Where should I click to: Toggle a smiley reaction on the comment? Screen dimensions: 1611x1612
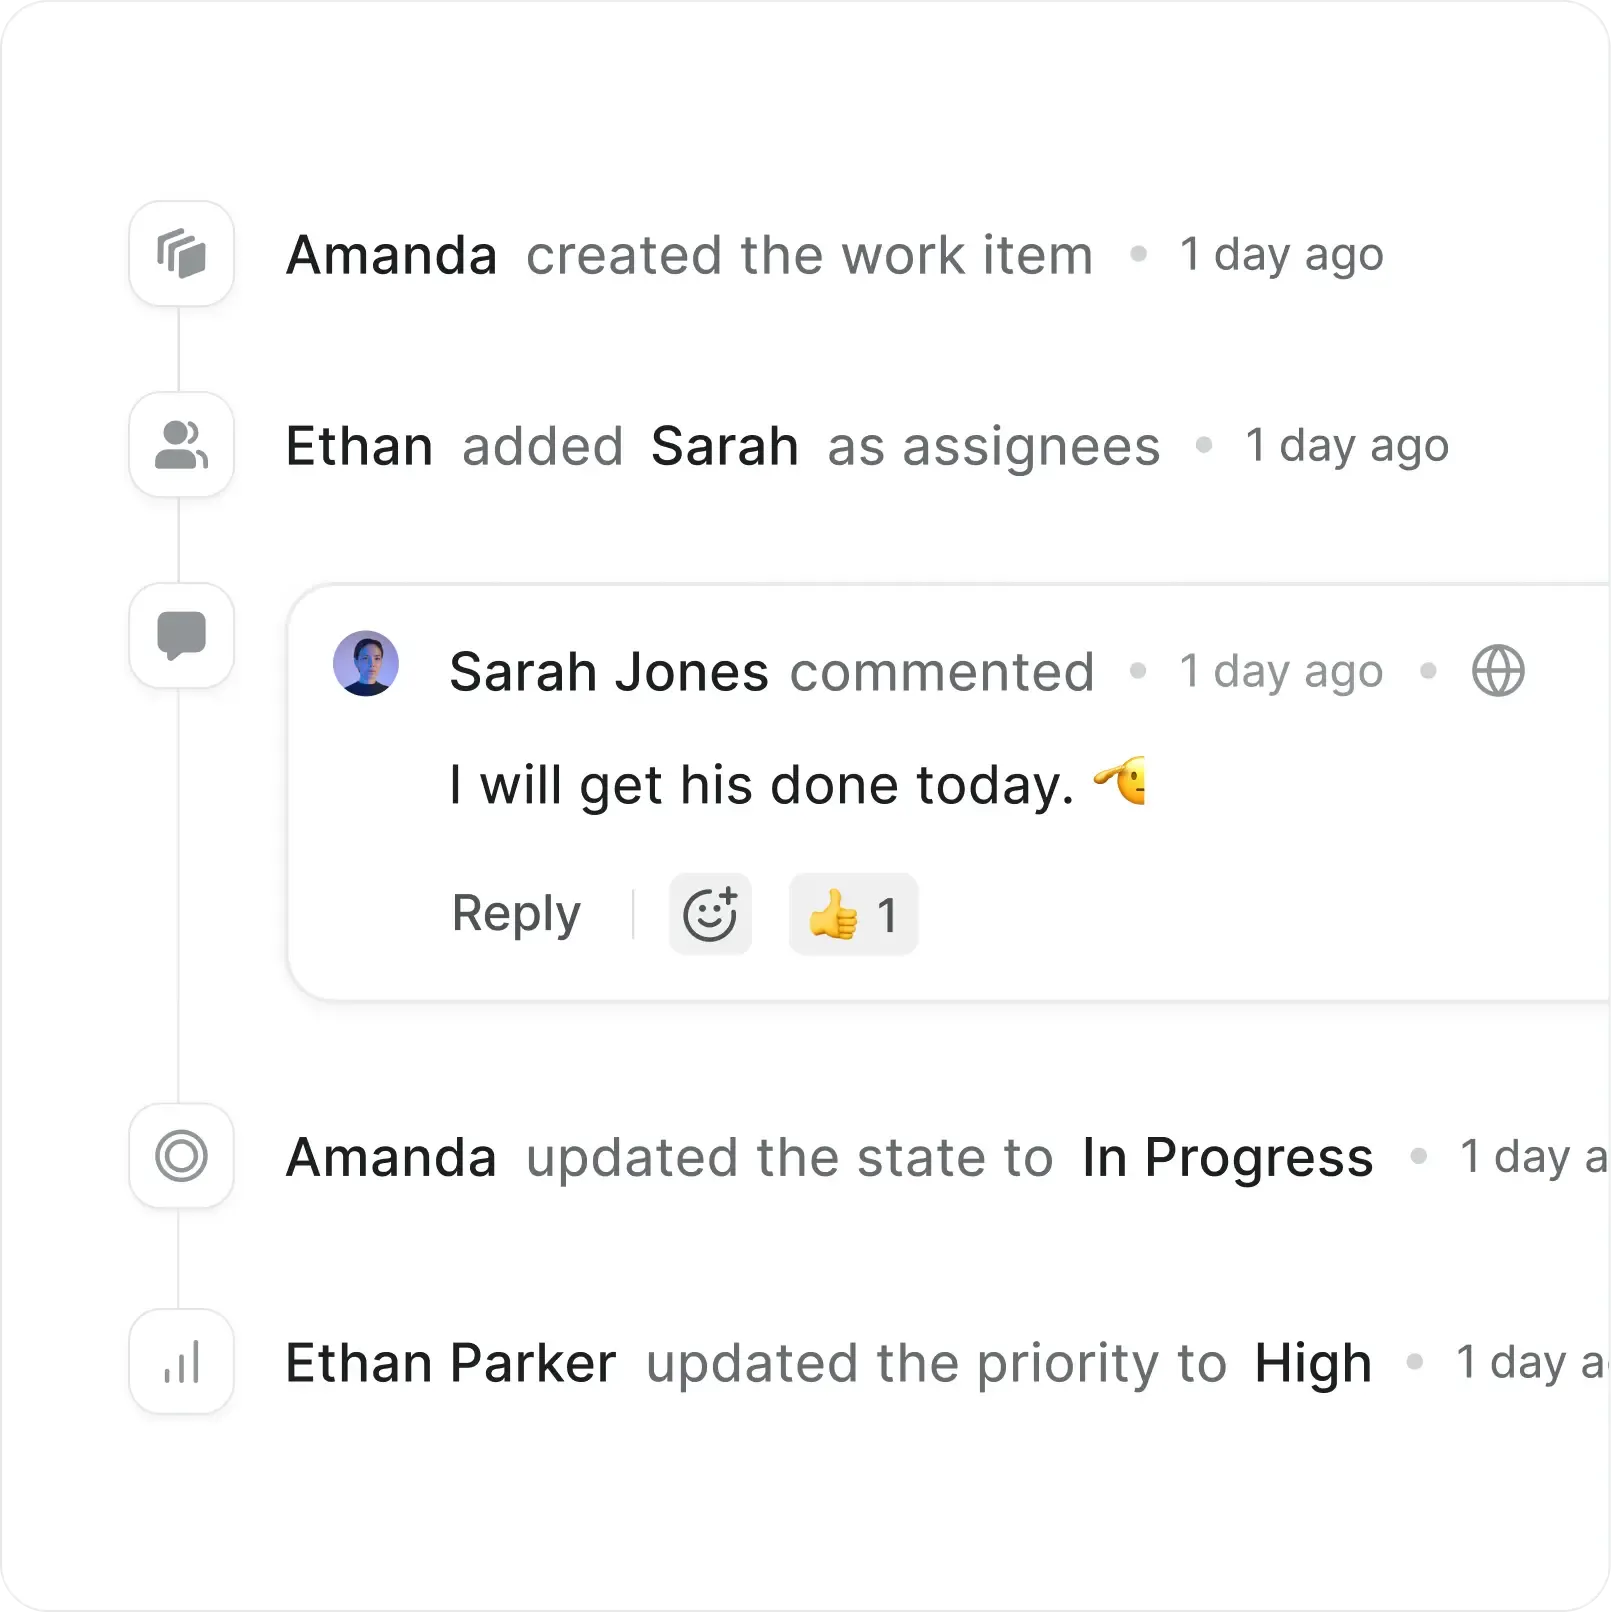click(710, 913)
